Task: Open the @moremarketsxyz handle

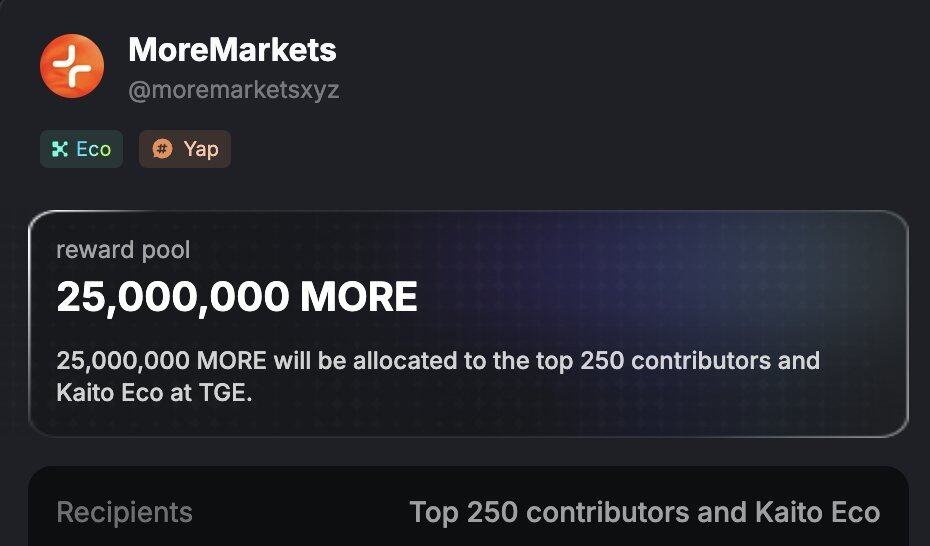Action: [x=234, y=89]
